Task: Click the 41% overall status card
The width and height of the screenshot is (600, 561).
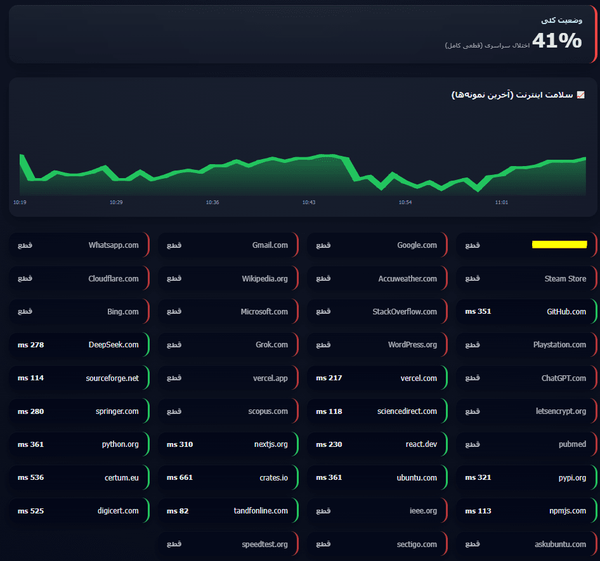Action: [x=303, y=34]
